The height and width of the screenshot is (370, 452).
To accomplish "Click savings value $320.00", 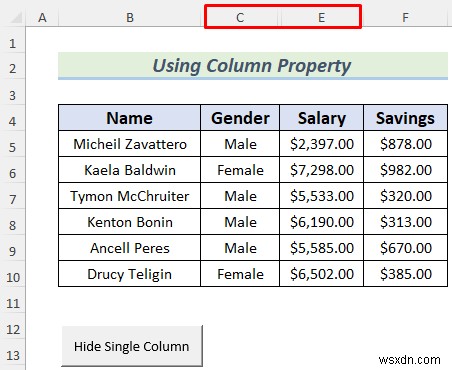I will 405,196.
